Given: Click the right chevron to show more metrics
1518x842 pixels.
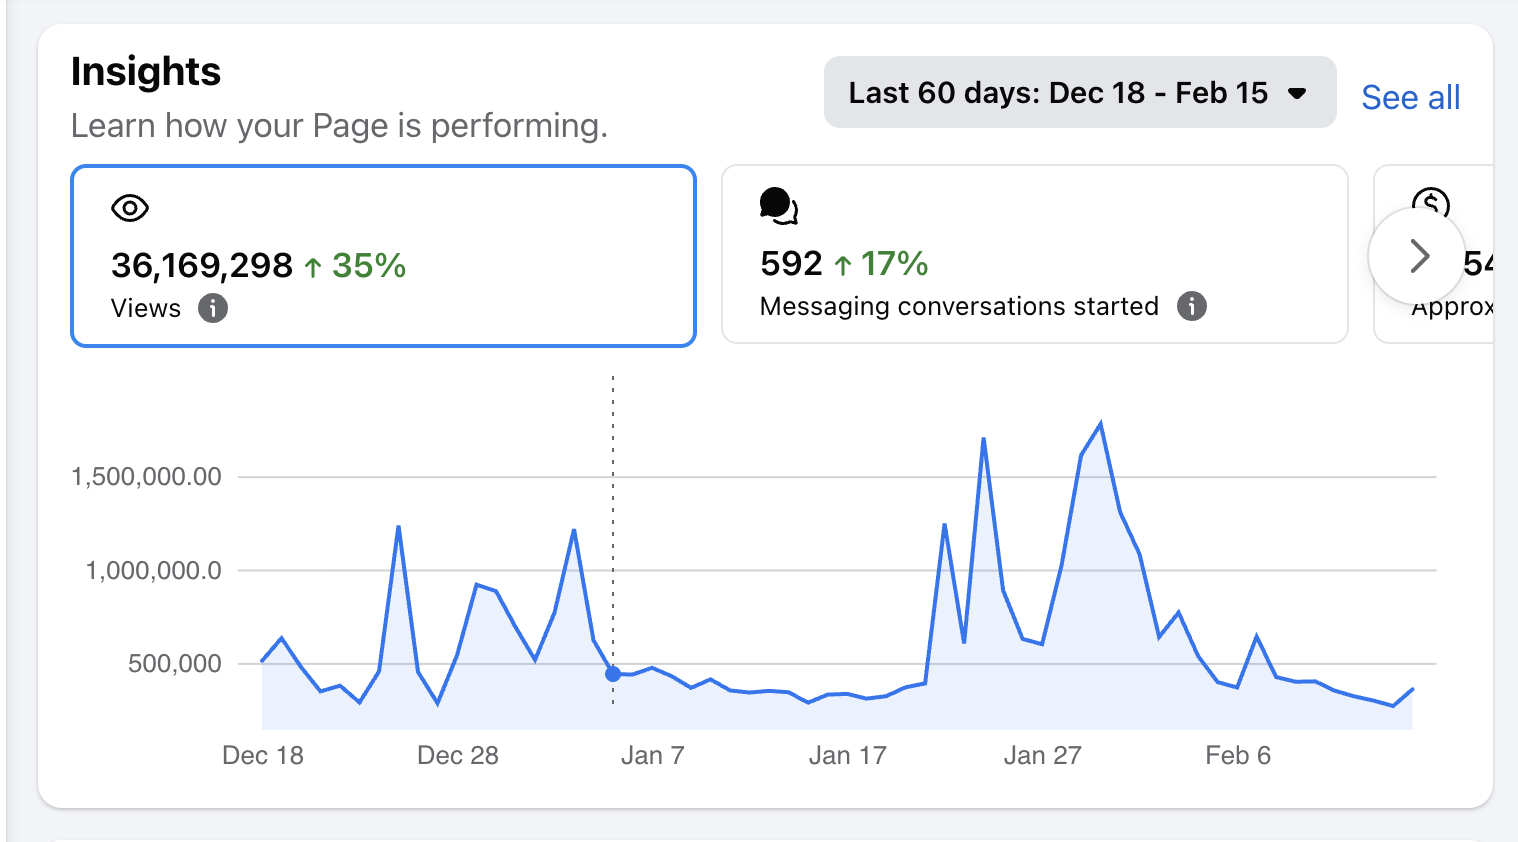Looking at the screenshot, I should (1418, 256).
